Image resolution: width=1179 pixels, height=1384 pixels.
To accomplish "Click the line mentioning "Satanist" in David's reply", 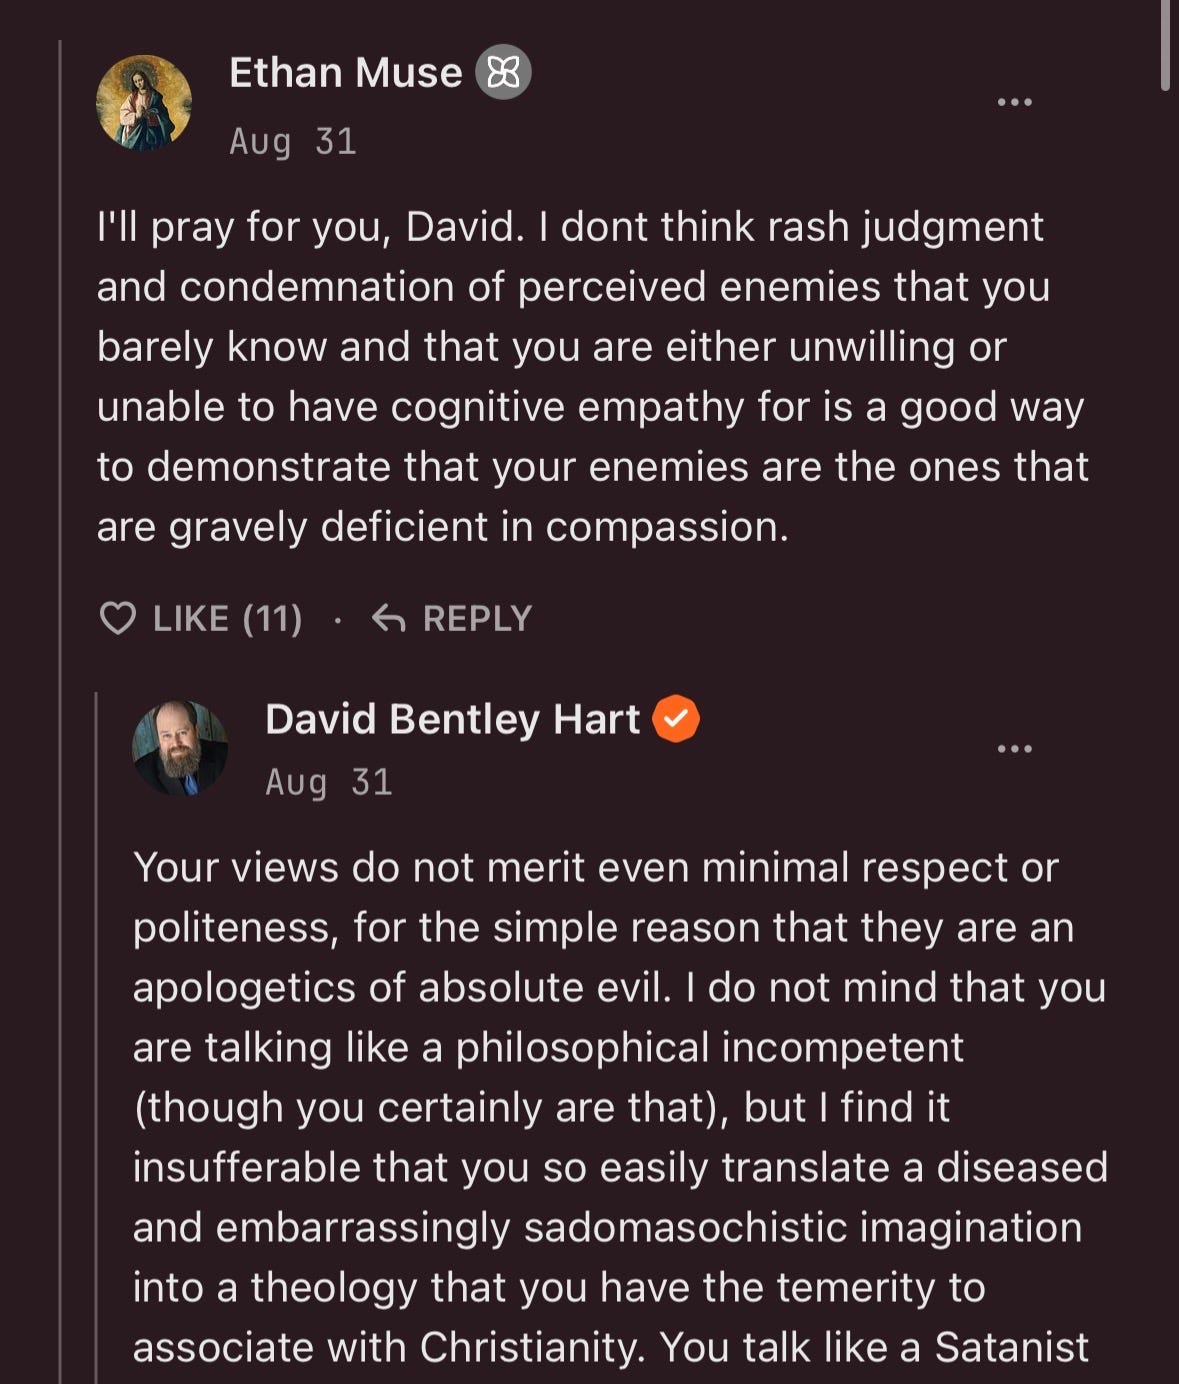I will pyautogui.click(x=610, y=1347).
